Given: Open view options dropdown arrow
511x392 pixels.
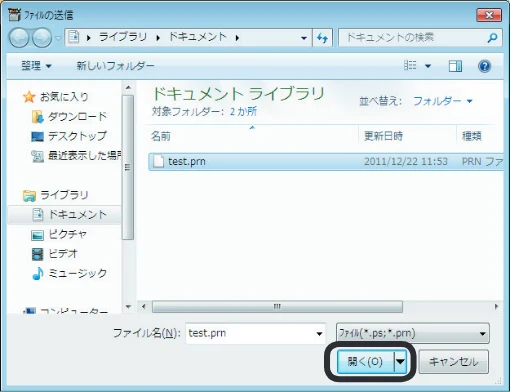Looking at the screenshot, I should 428,66.
